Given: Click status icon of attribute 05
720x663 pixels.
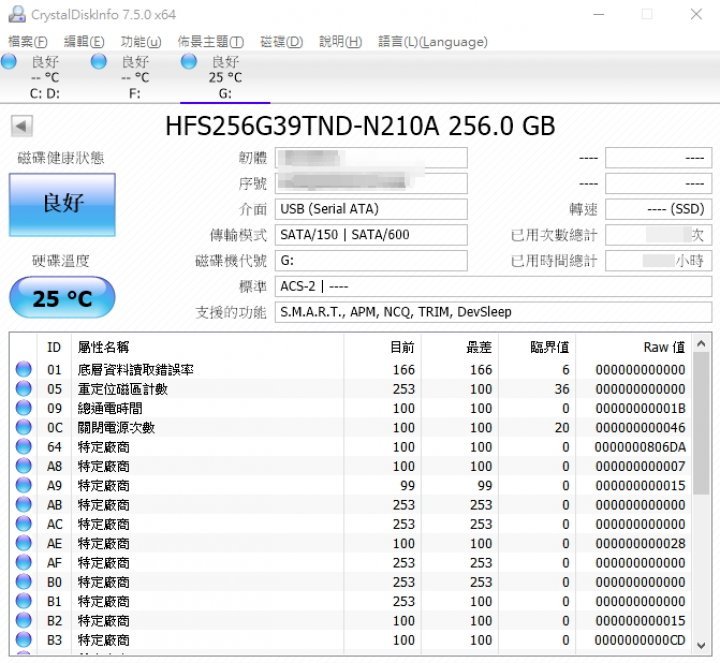Looking at the screenshot, I should coord(23,388).
